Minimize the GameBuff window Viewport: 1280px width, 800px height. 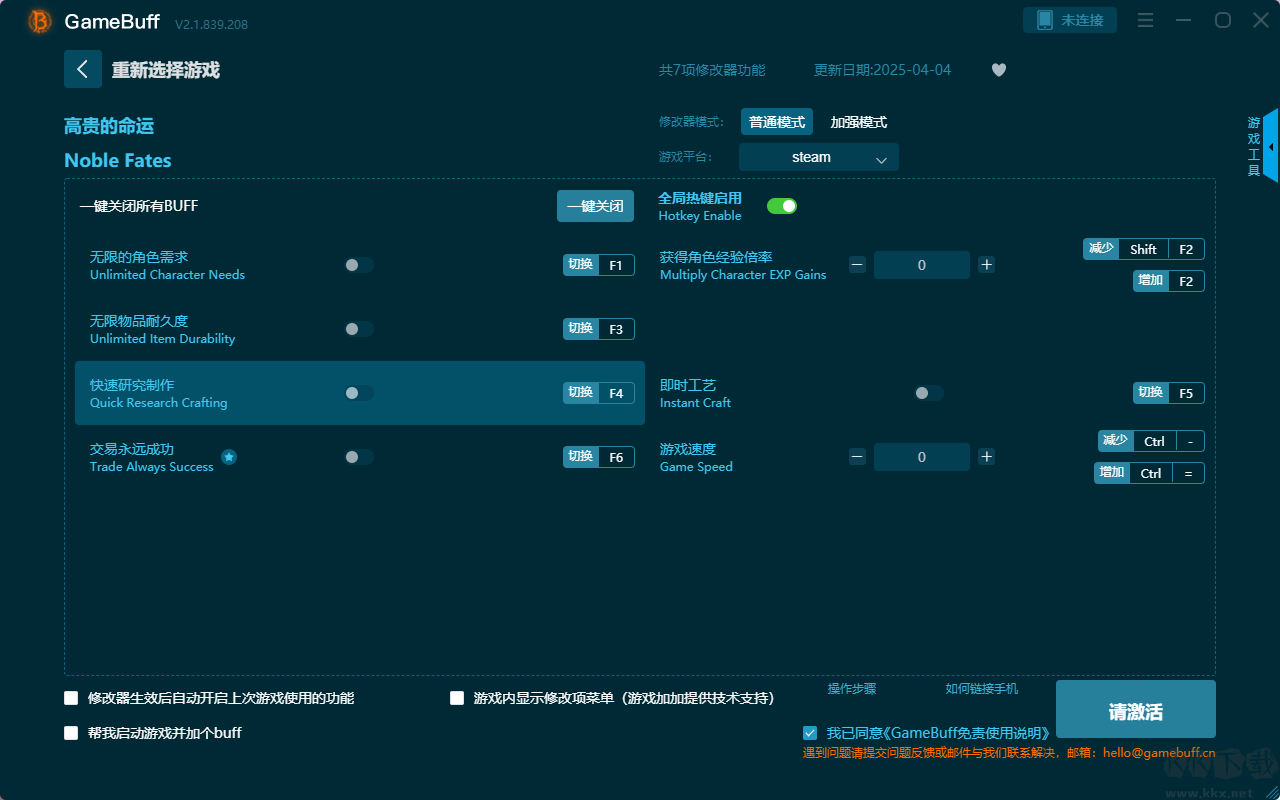pos(1184,21)
